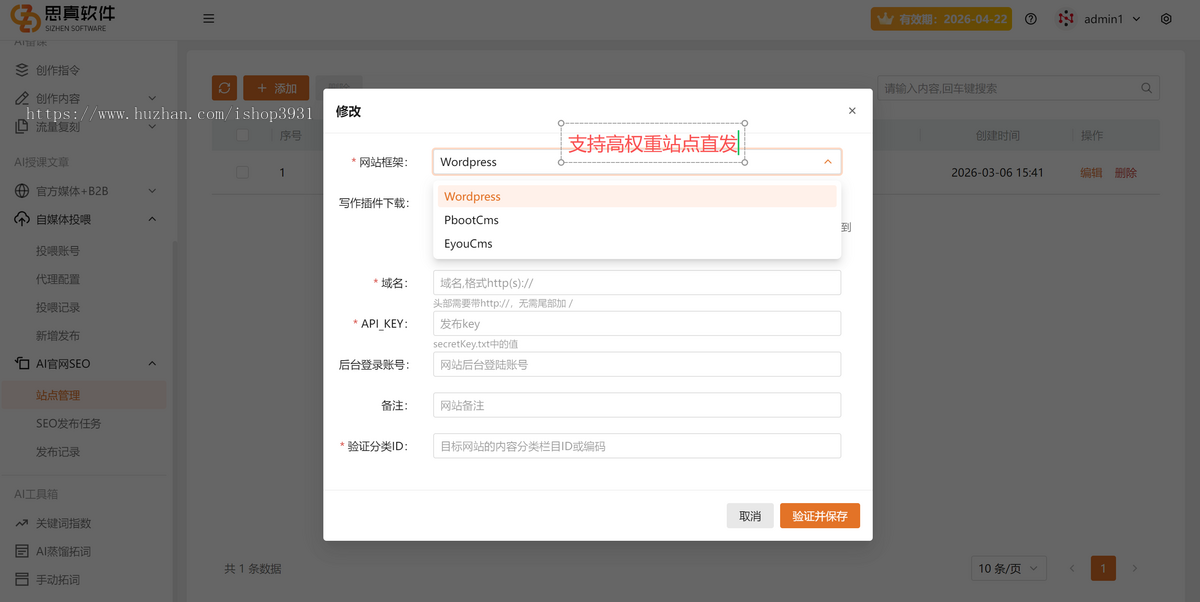Screen dimensions: 1200x602
Task: Click the 创作指令 layers icon in sidebar
Action: click(x=22, y=70)
